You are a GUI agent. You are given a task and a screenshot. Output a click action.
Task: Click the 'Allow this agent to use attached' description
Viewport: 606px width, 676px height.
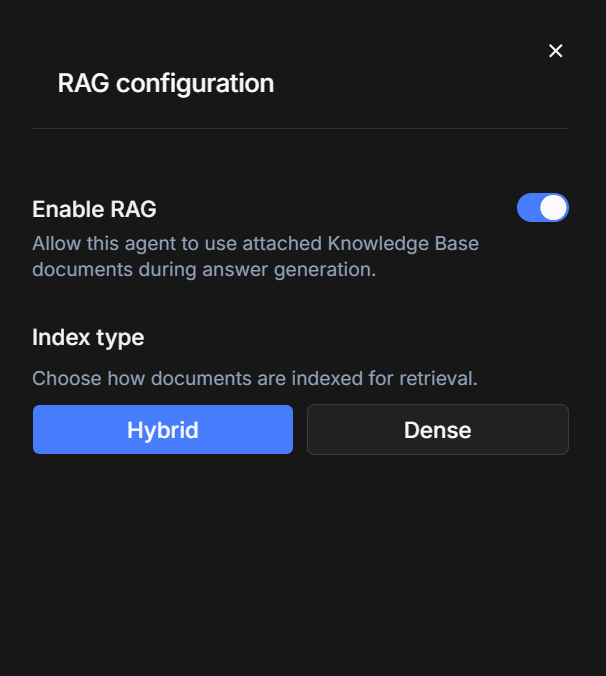[x=256, y=256]
